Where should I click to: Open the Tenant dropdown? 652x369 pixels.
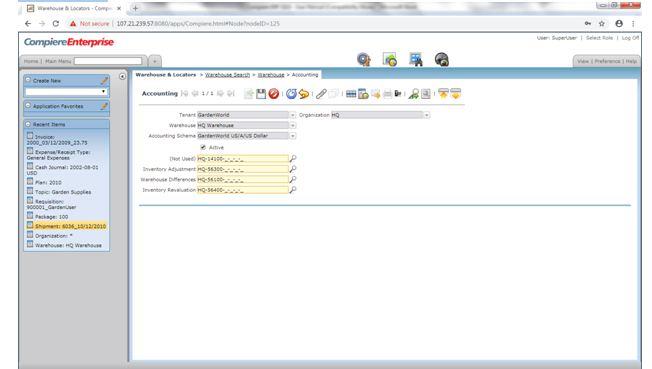pyautogui.click(x=293, y=115)
